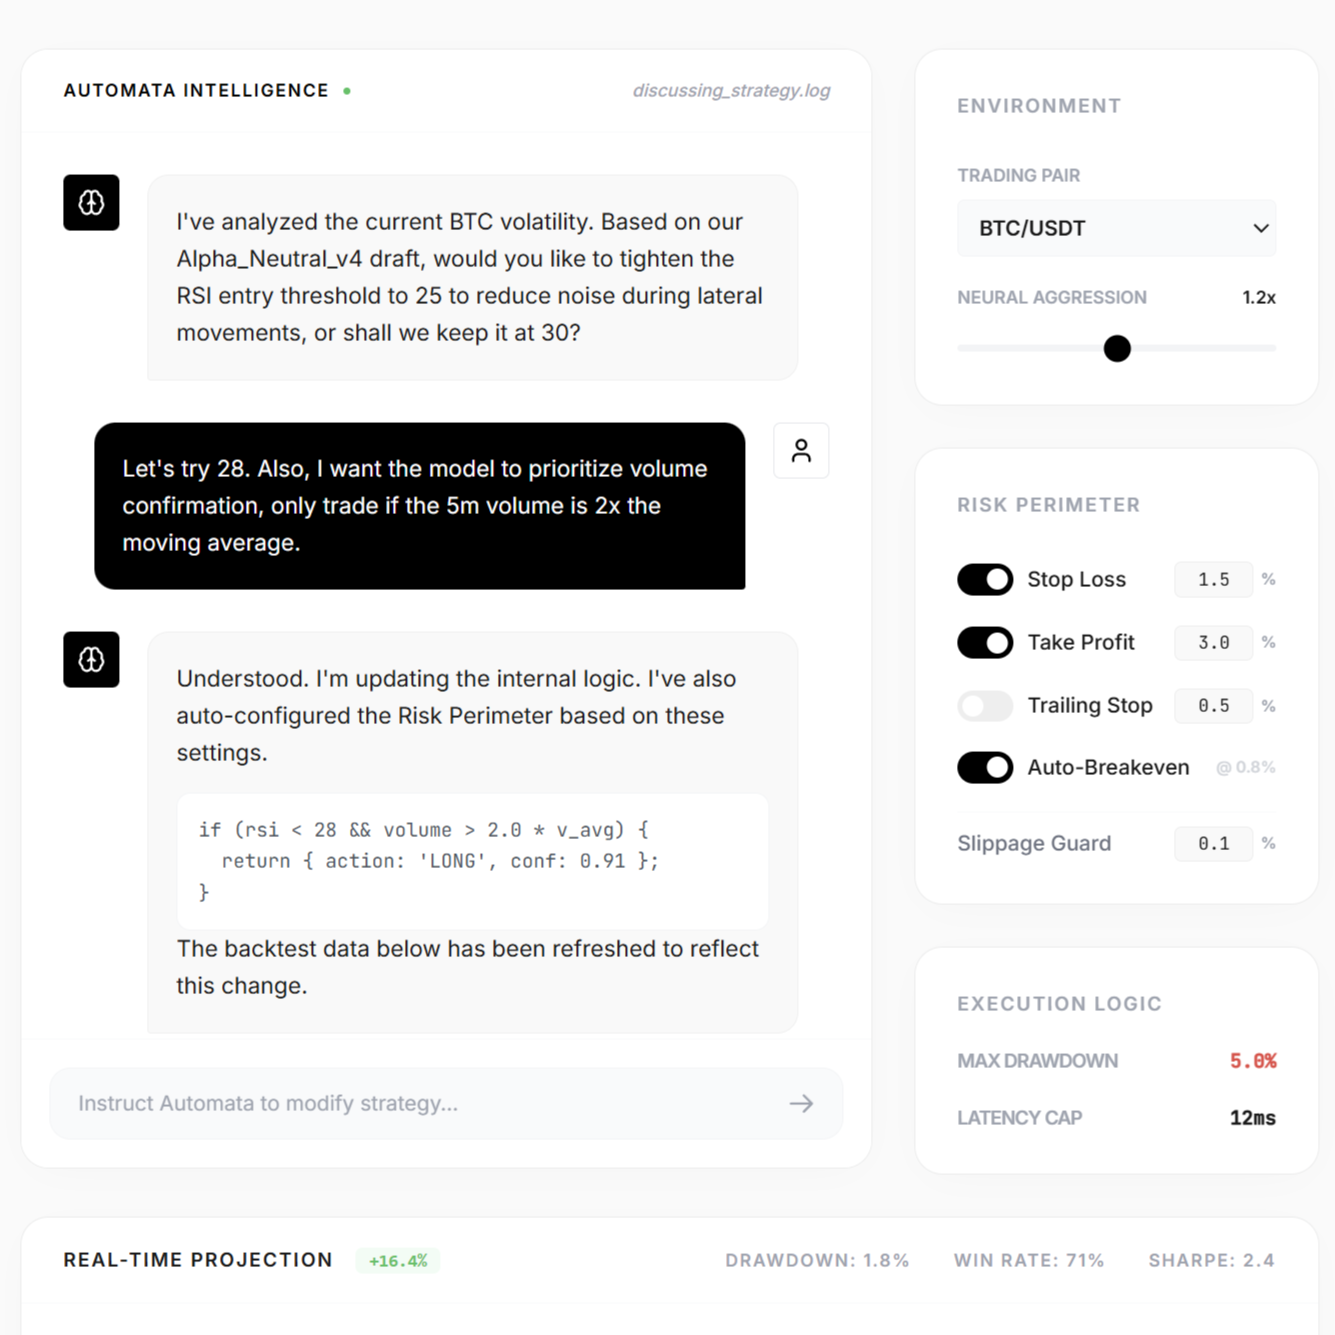1335x1335 pixels.
Task: Turn off the Take Profit toggle
Action: click(x=985, y=643)
